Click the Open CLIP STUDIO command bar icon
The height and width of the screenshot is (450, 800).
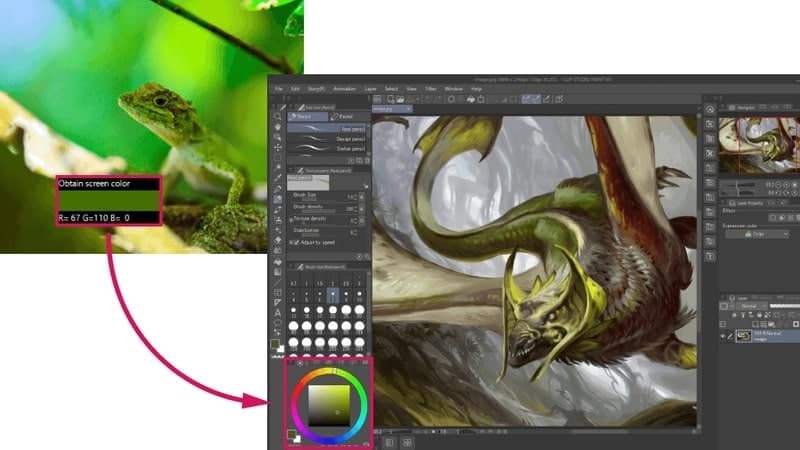377,99
